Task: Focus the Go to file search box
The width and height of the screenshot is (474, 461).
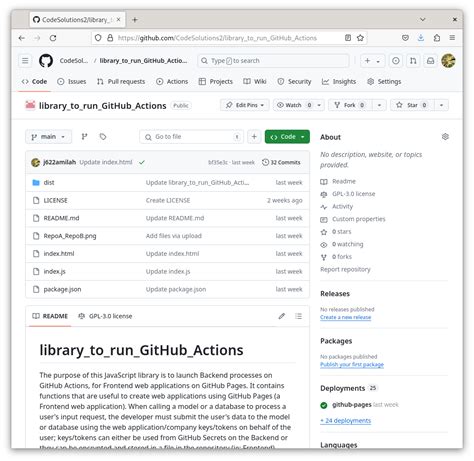Action: [192, 137]
